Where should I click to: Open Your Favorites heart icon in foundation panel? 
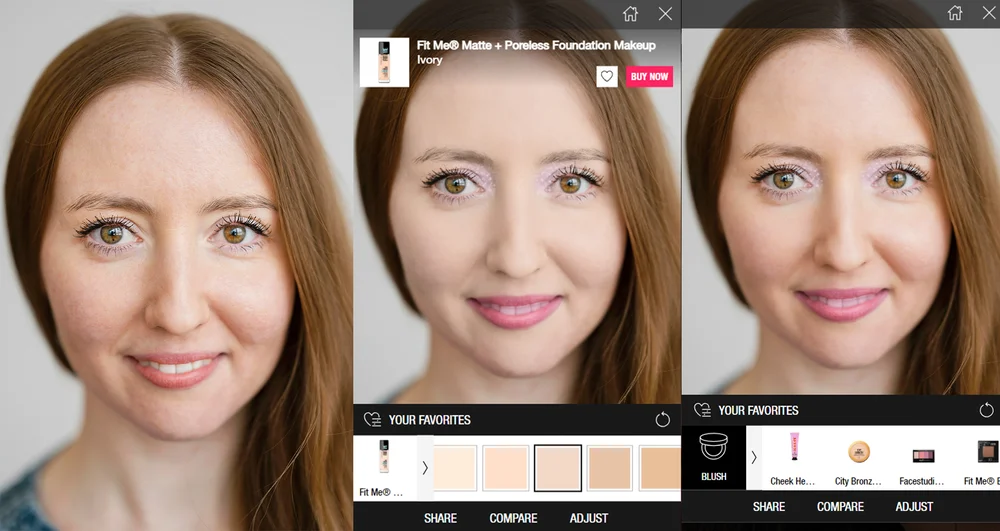click(372, 419)
